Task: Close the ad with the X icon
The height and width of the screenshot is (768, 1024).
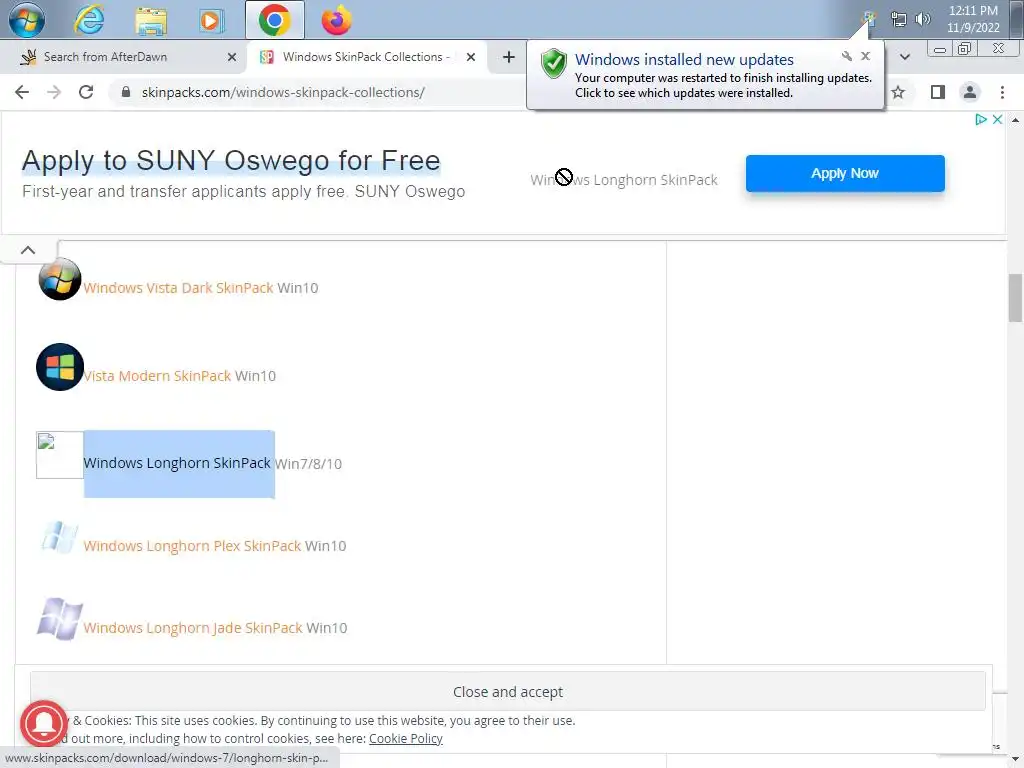Action: pos(997,120)
